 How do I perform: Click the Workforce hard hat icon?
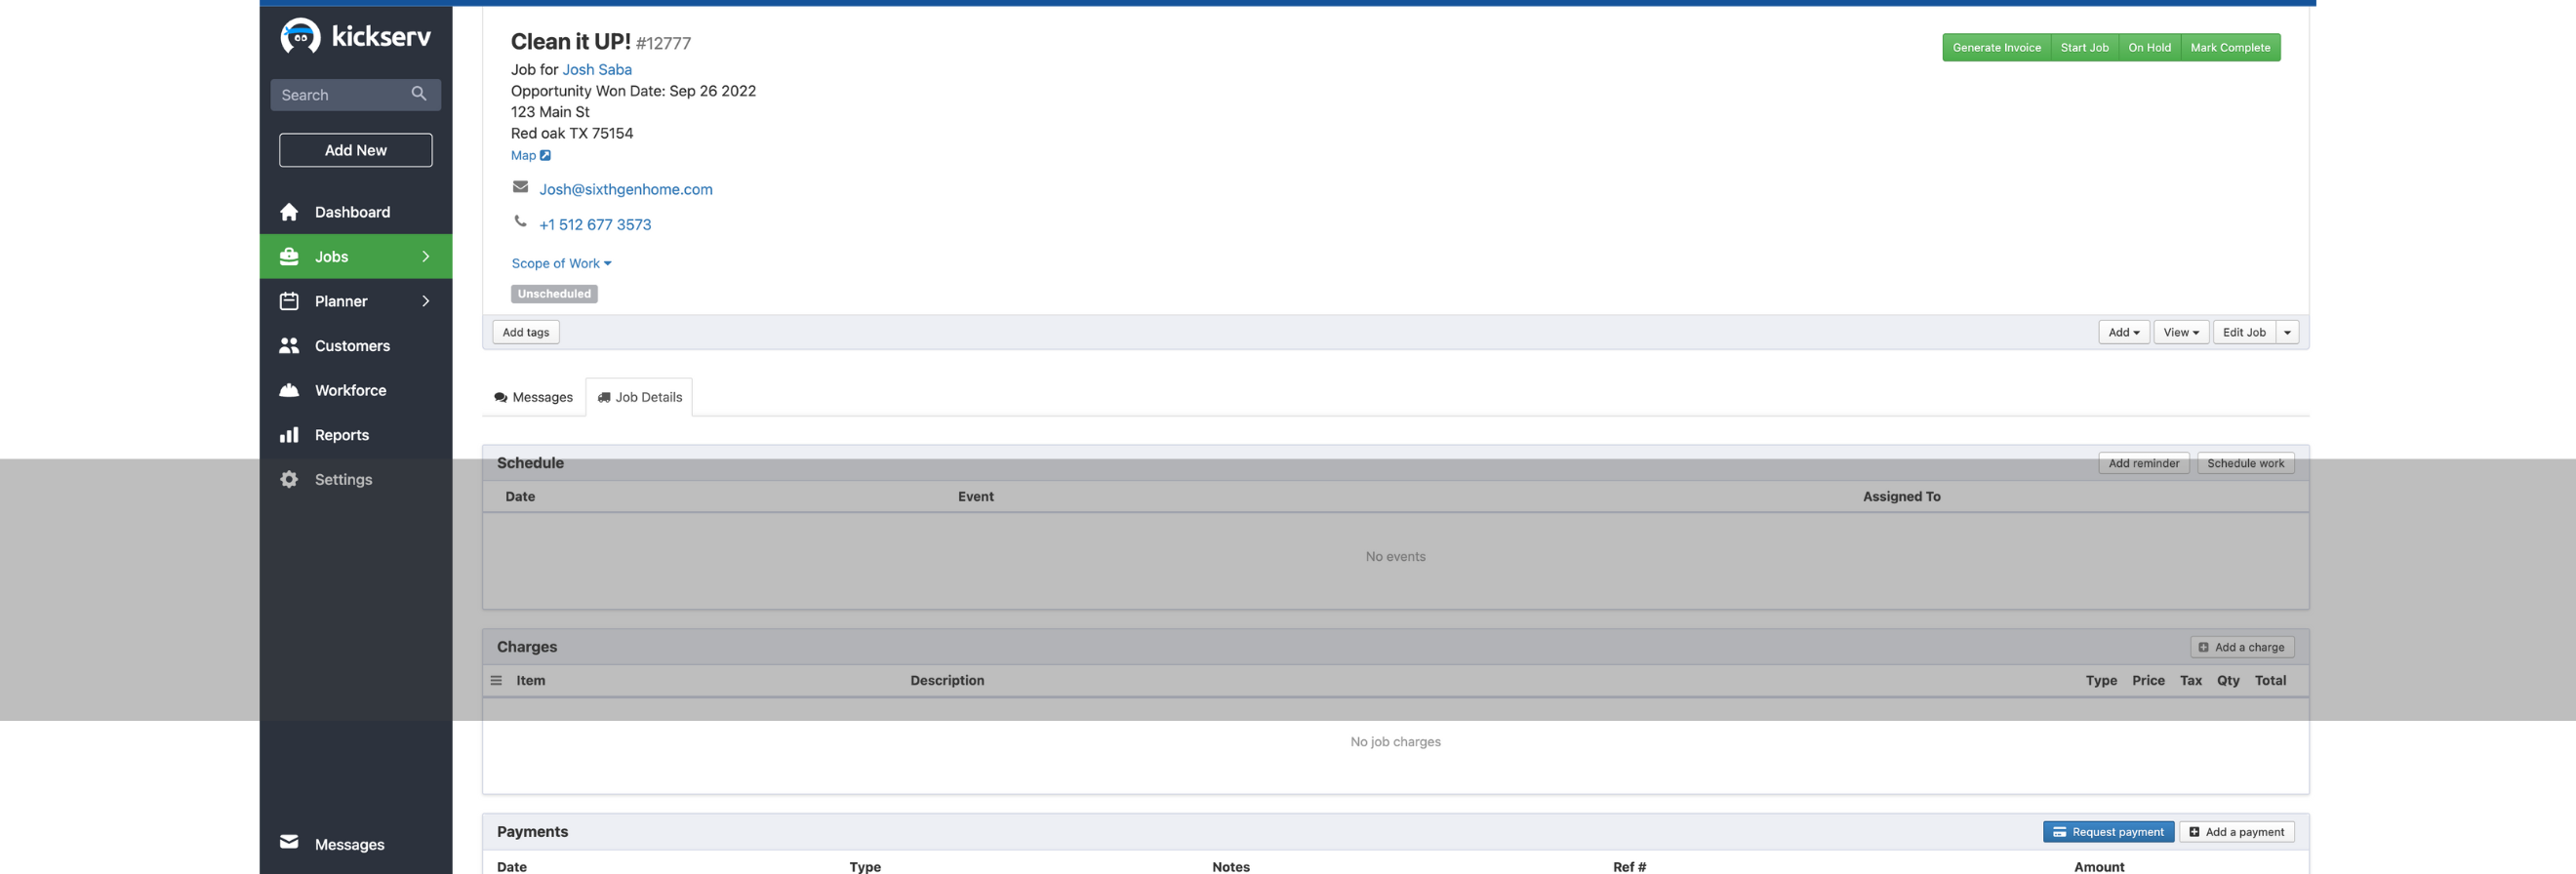[x=289, y=390]
